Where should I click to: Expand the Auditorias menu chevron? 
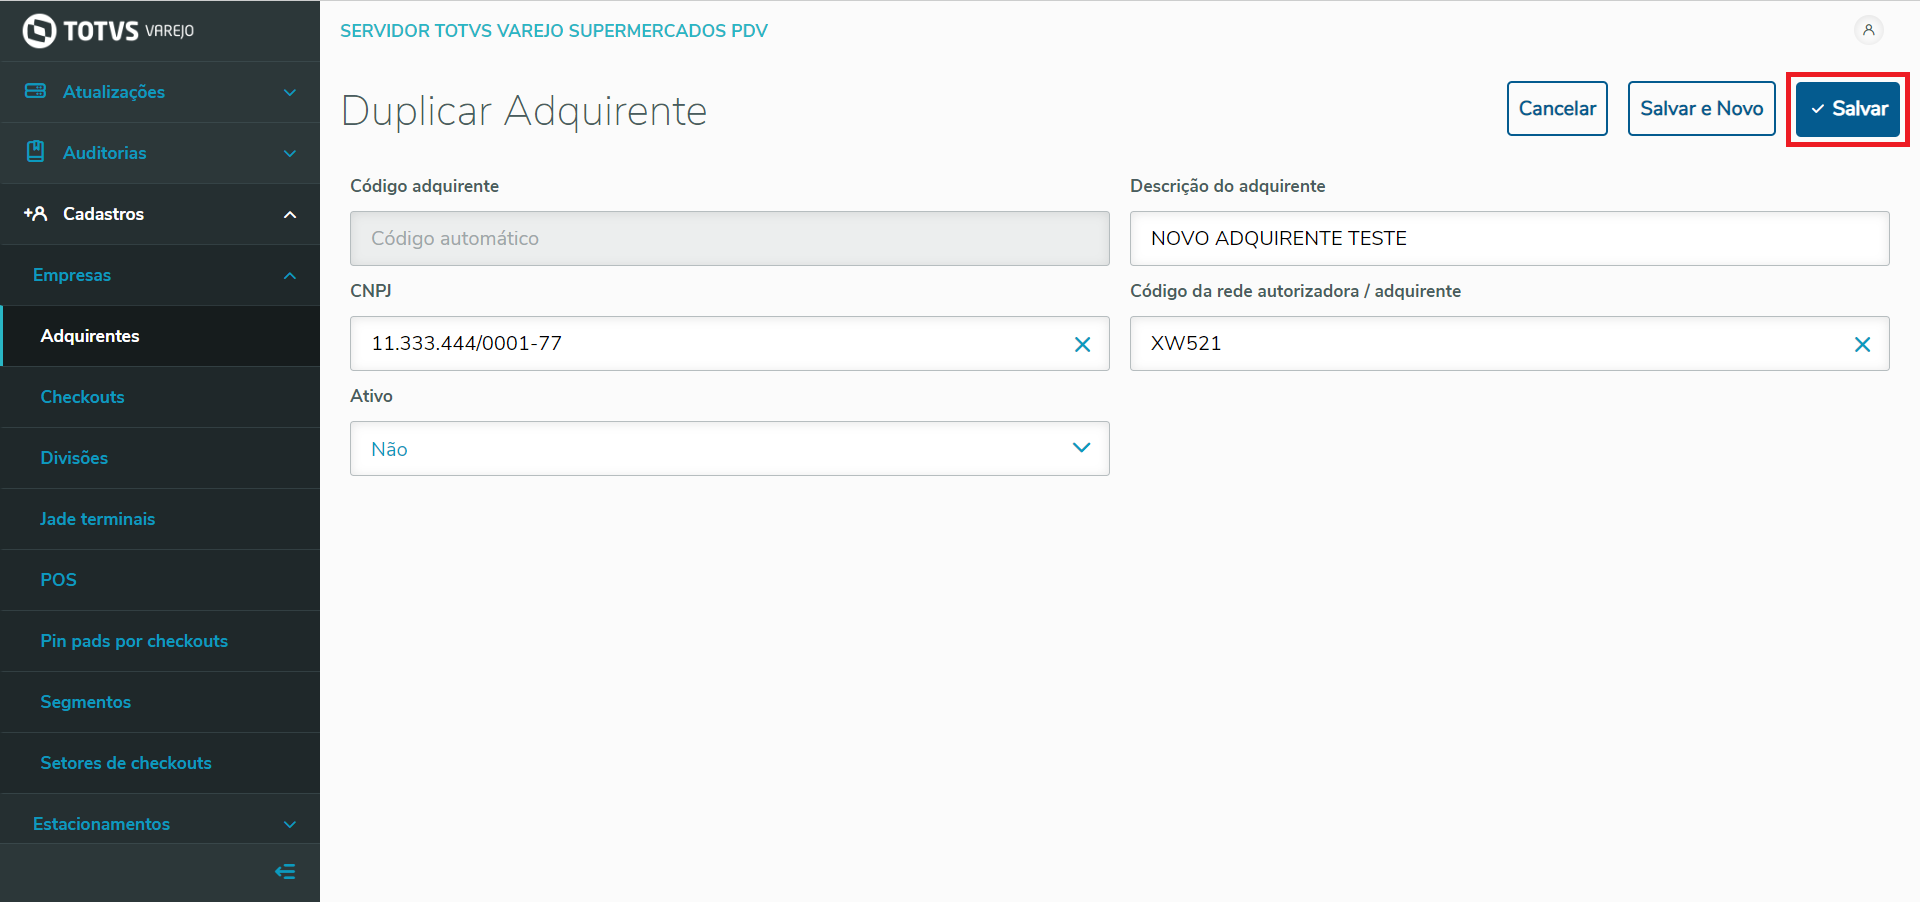290,153
